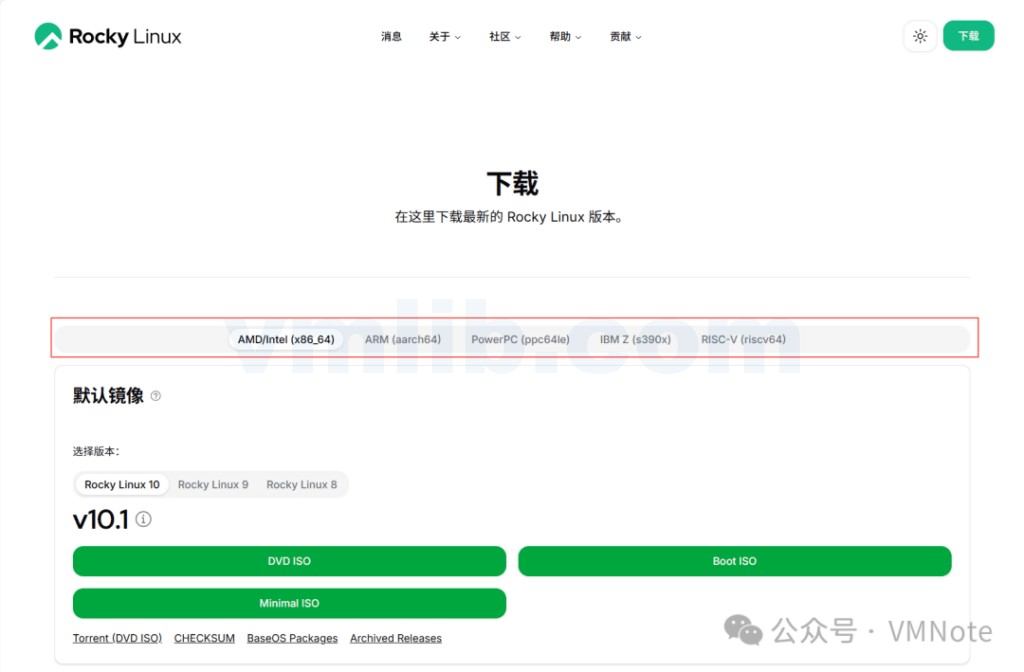Screen dimensions: 1024x672
Task: Open the CHECKSUM link
Action: (x=204, y=638)
